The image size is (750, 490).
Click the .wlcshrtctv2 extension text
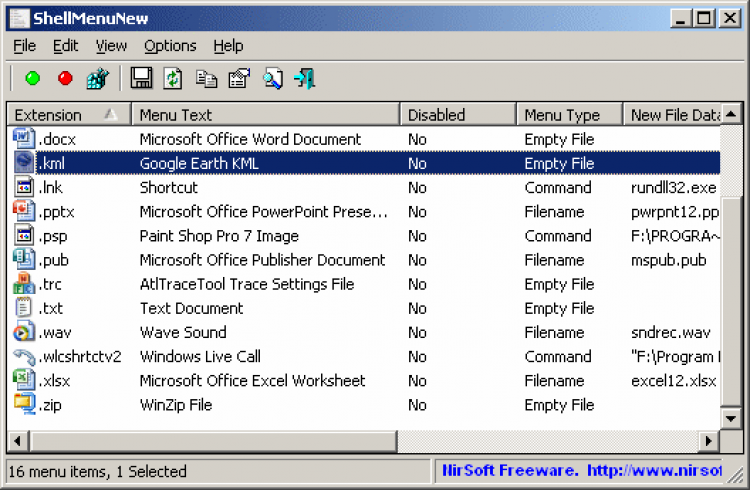[80, 356]
